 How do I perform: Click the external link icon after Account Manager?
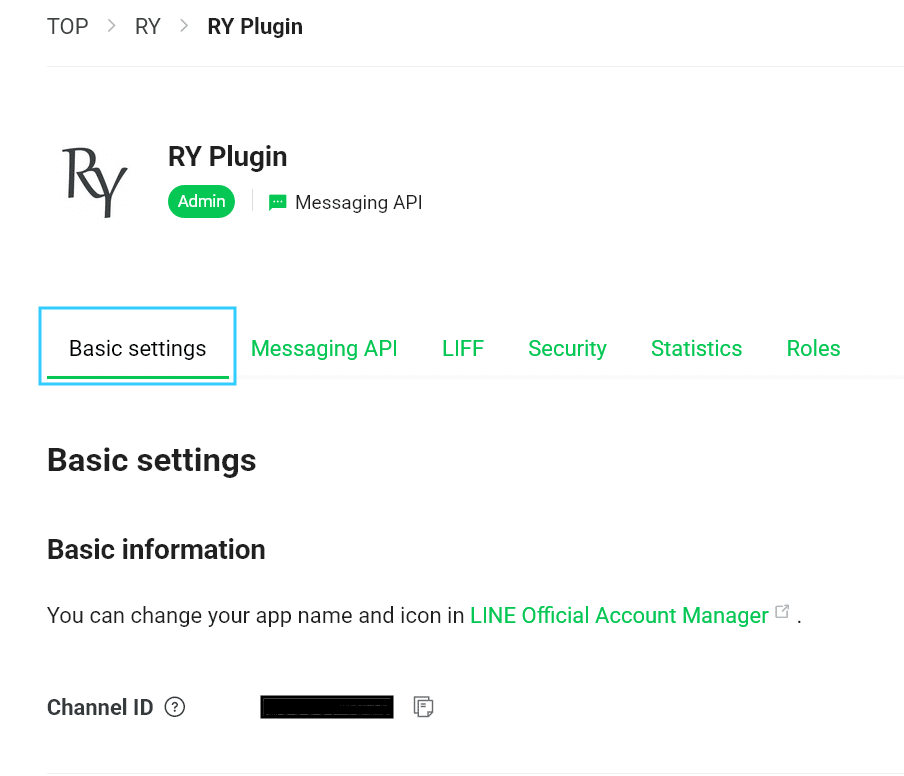(x=783, y=612)
